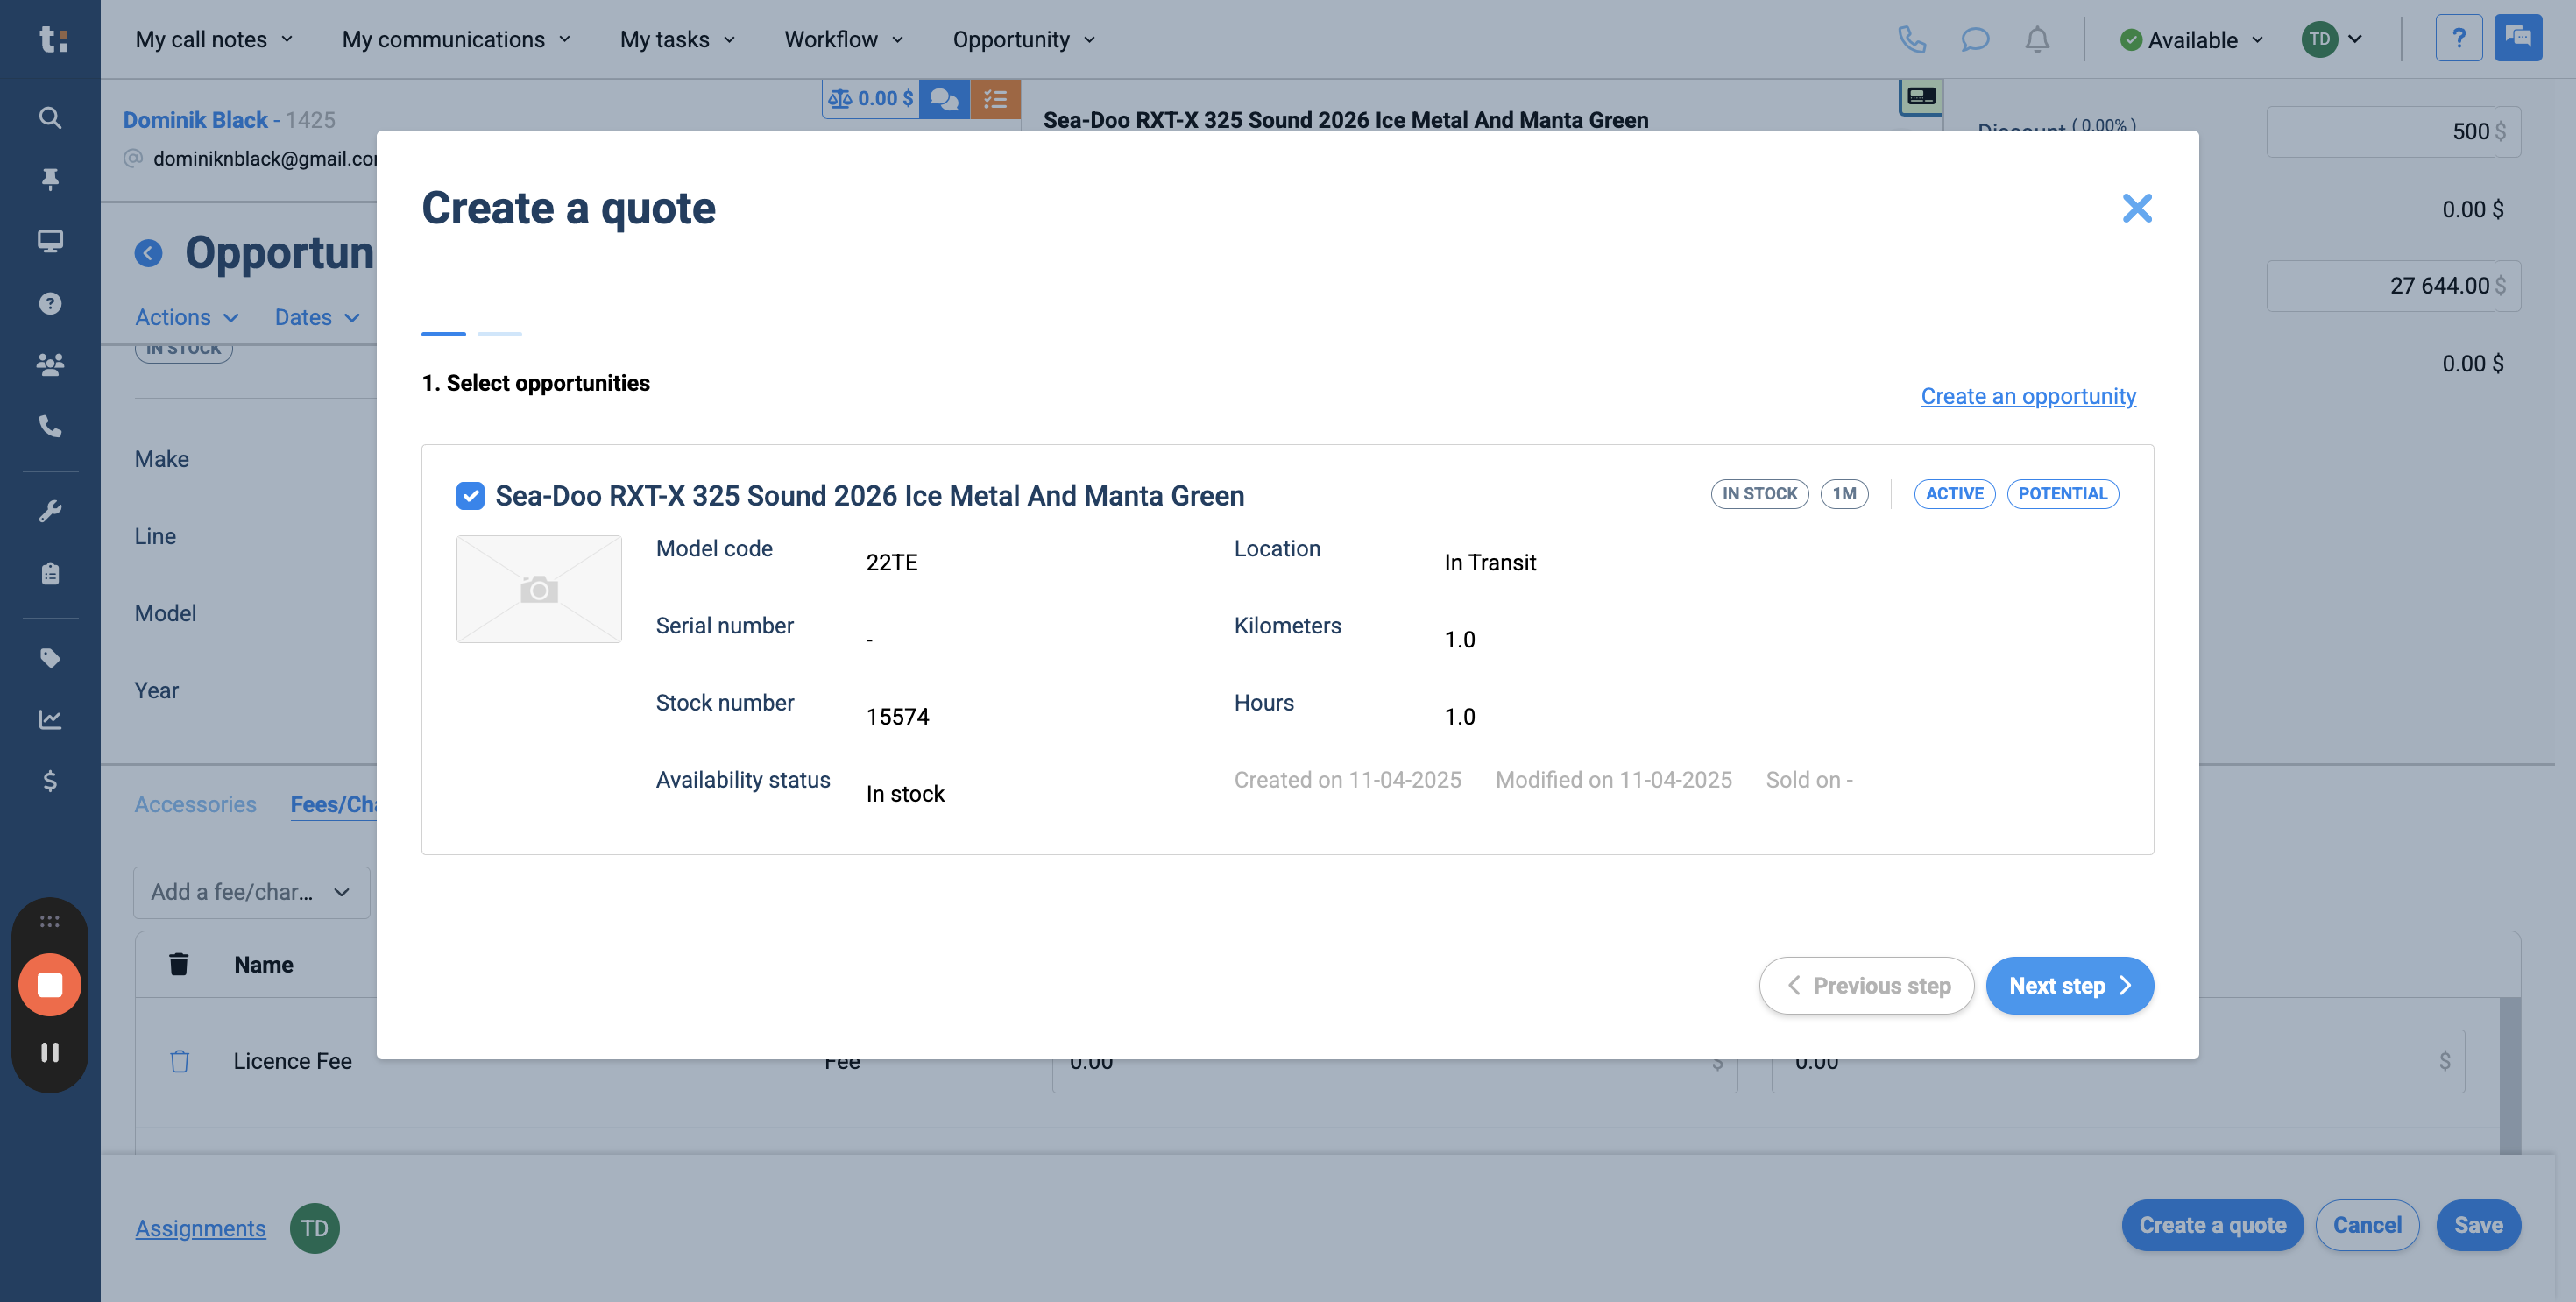Expand the Actions dropdown menu
The image size is (2576, 1302).
[x=186, y=317]
